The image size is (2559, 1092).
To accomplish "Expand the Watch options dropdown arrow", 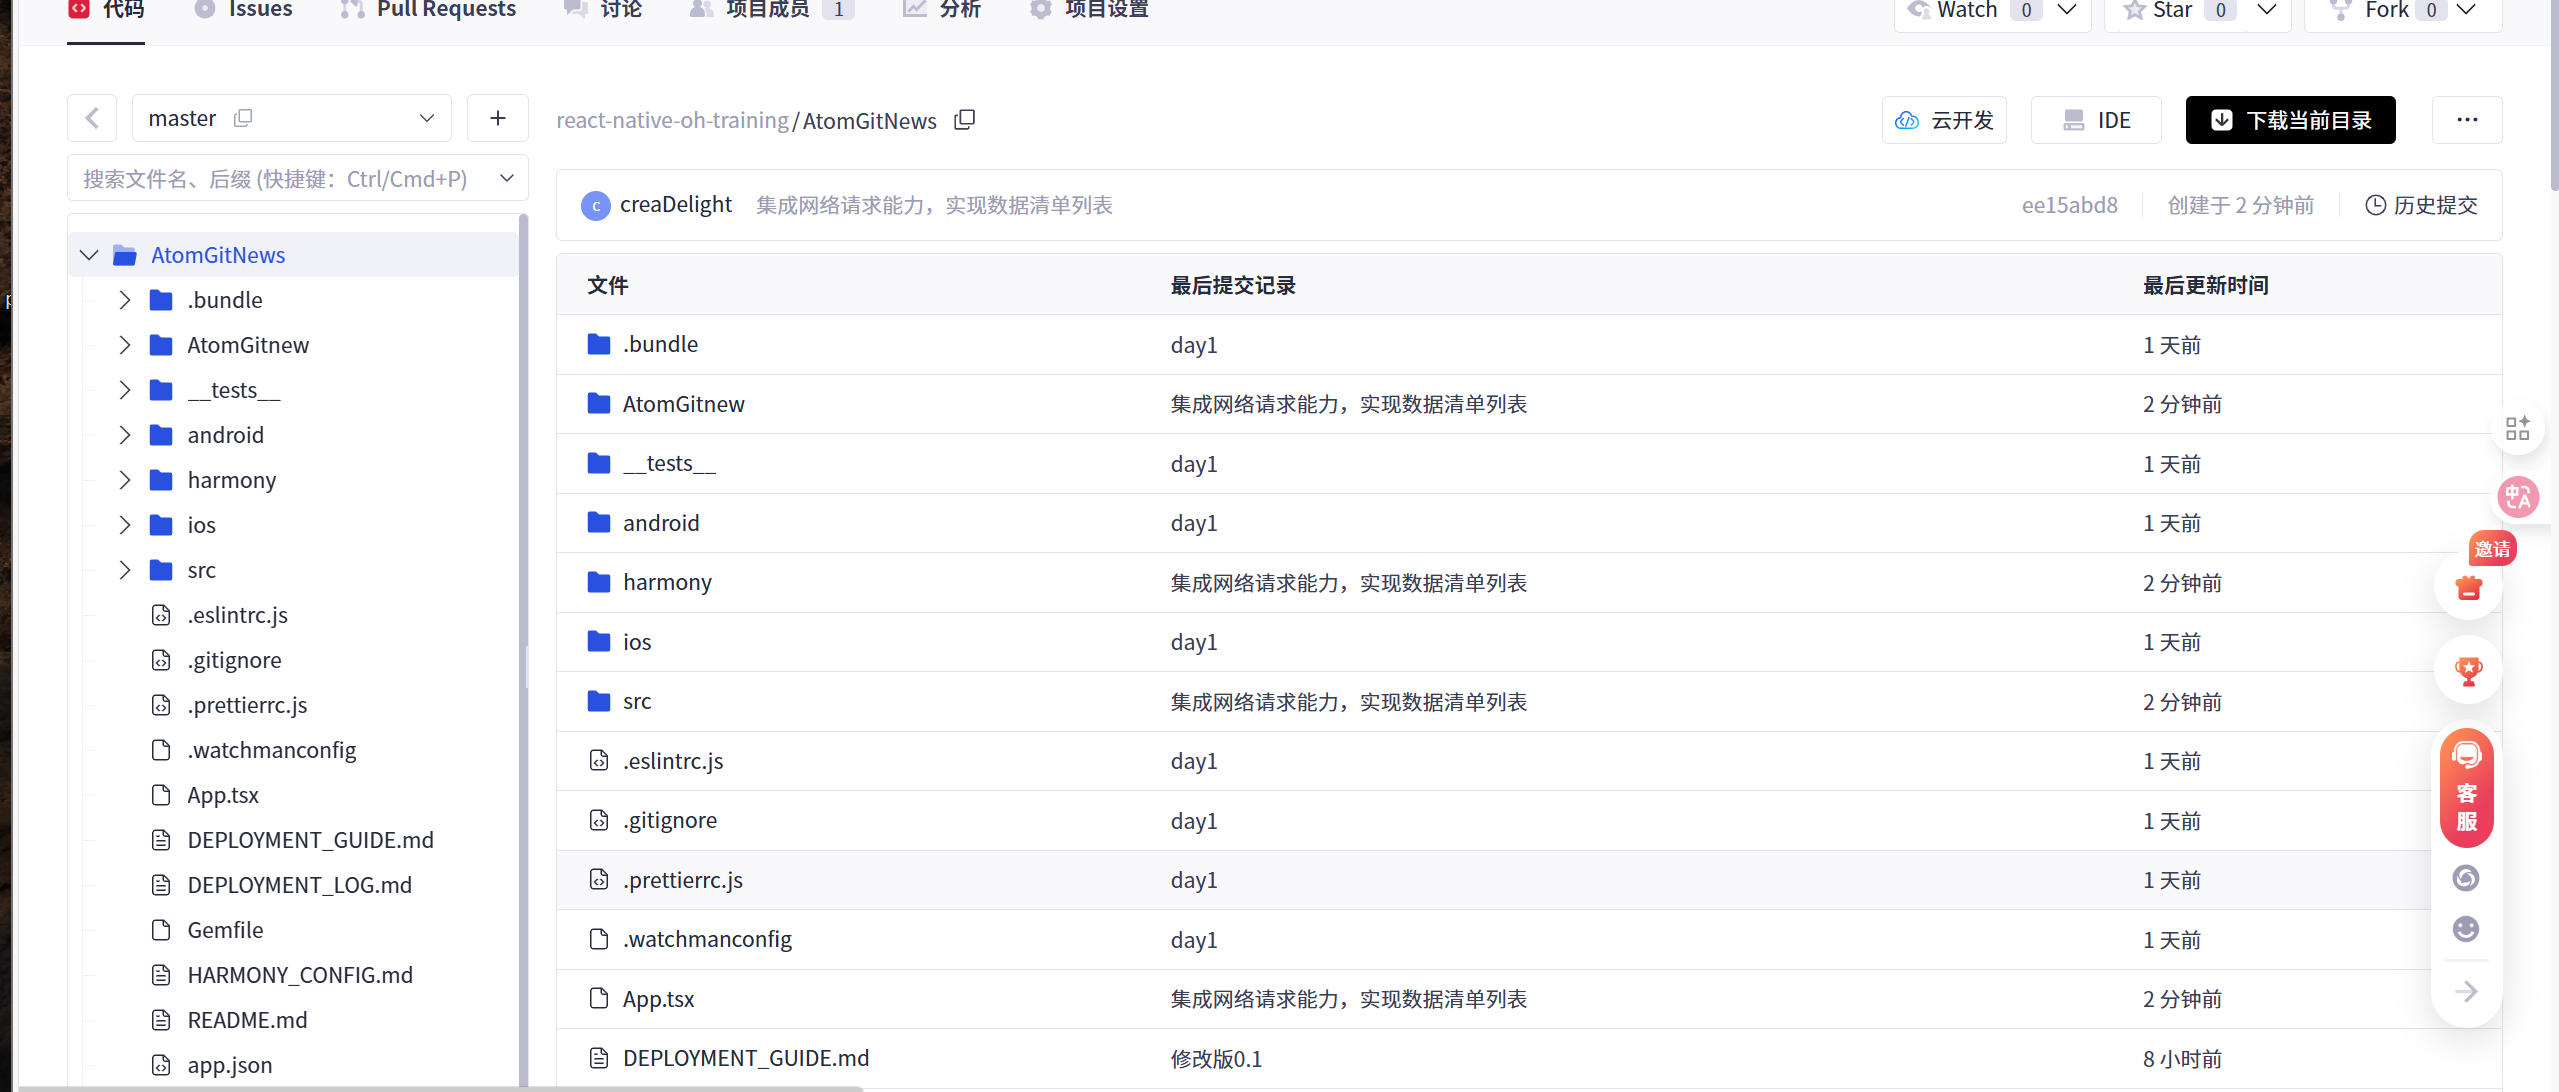I will [2066, 10].
